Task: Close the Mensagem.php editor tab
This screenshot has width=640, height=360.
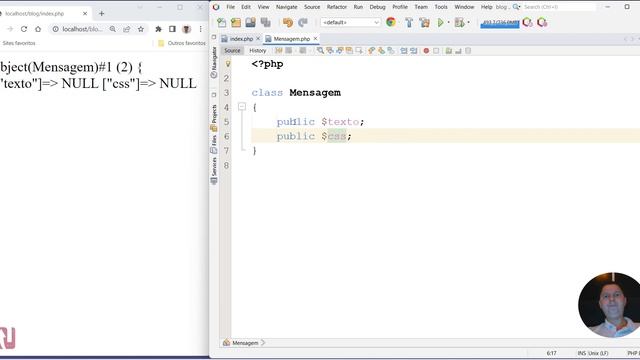Action: (315, 38)
